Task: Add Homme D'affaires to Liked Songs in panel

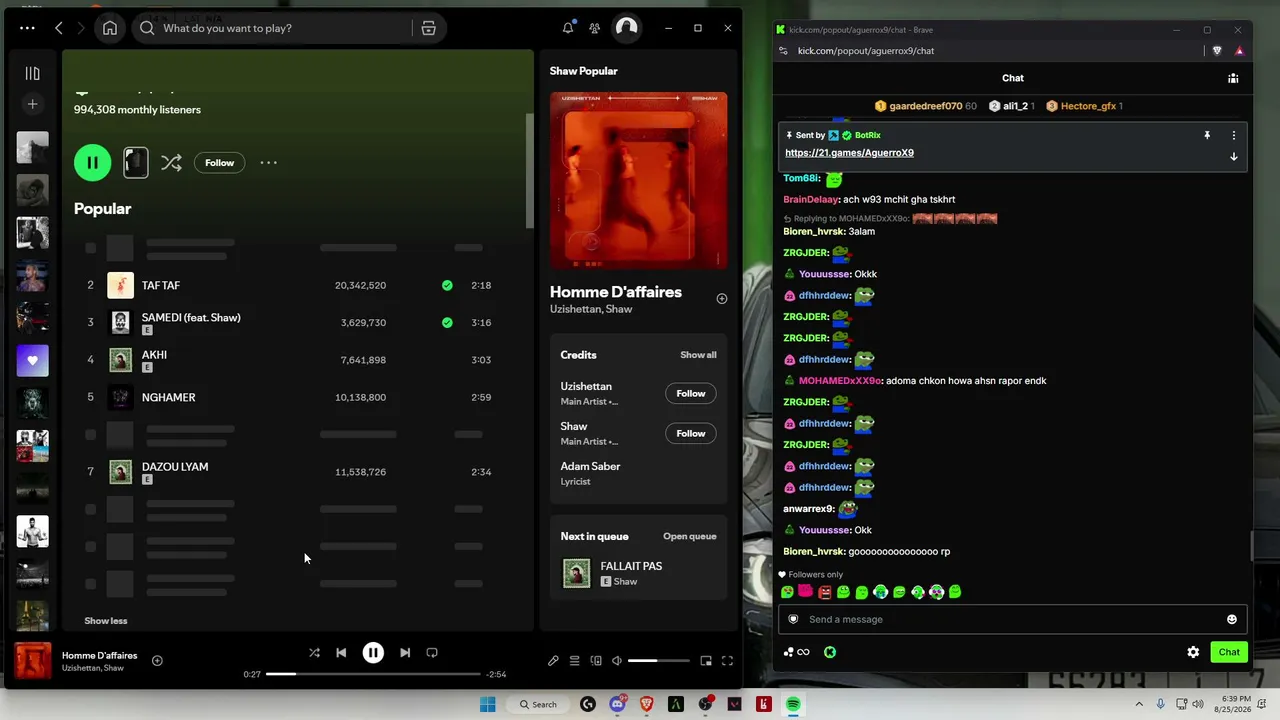Action: coord(722,298)
